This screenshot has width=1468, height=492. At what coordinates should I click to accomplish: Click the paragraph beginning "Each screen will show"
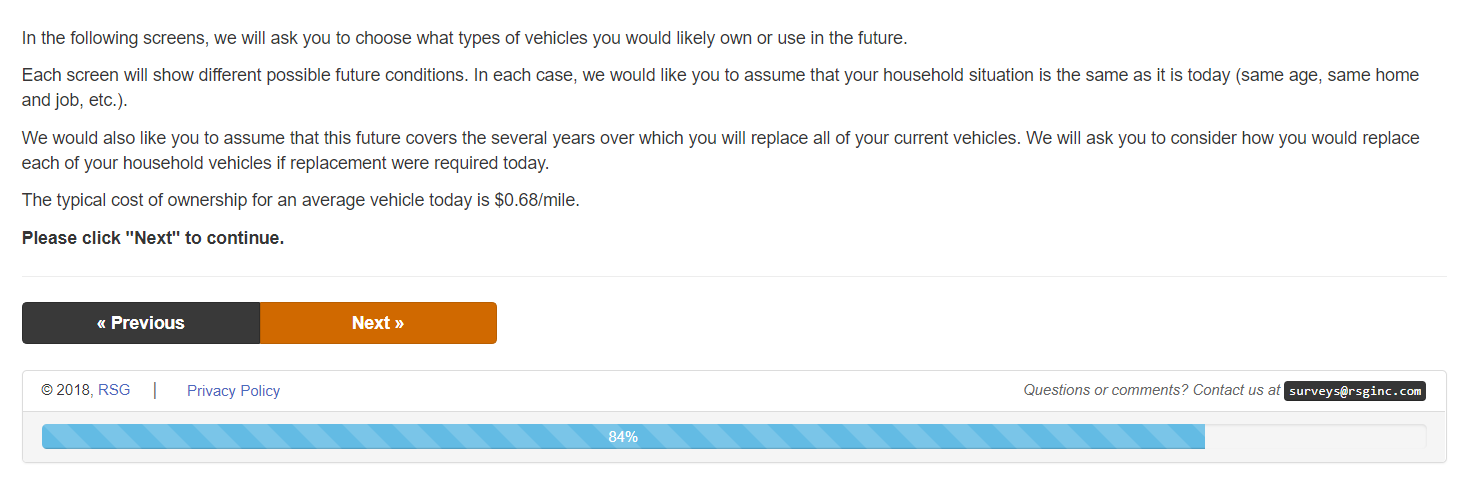pyautogui.click(x=720, y=76)
